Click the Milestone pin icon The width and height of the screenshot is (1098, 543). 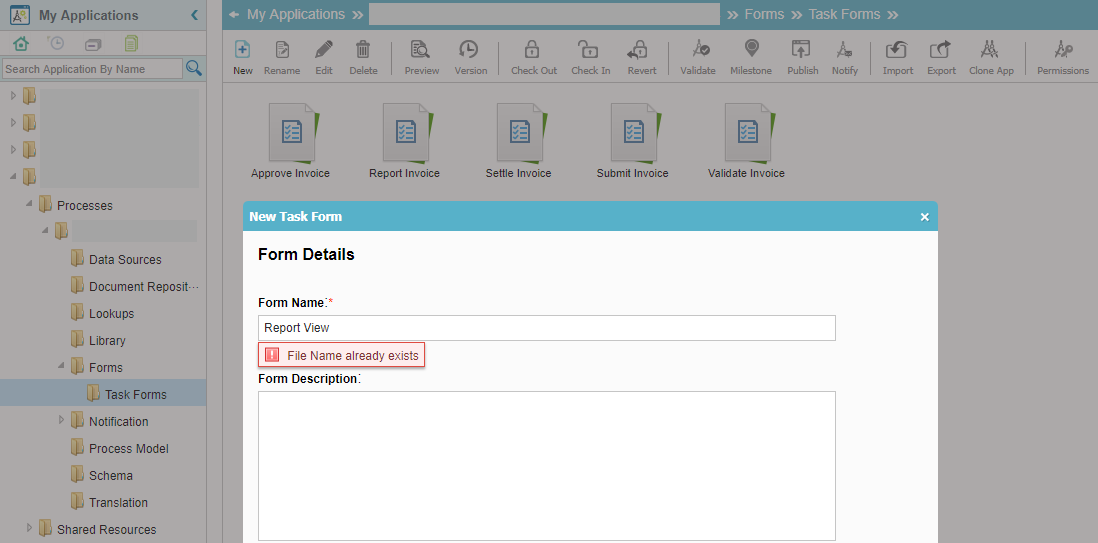(x=751, y=50)
